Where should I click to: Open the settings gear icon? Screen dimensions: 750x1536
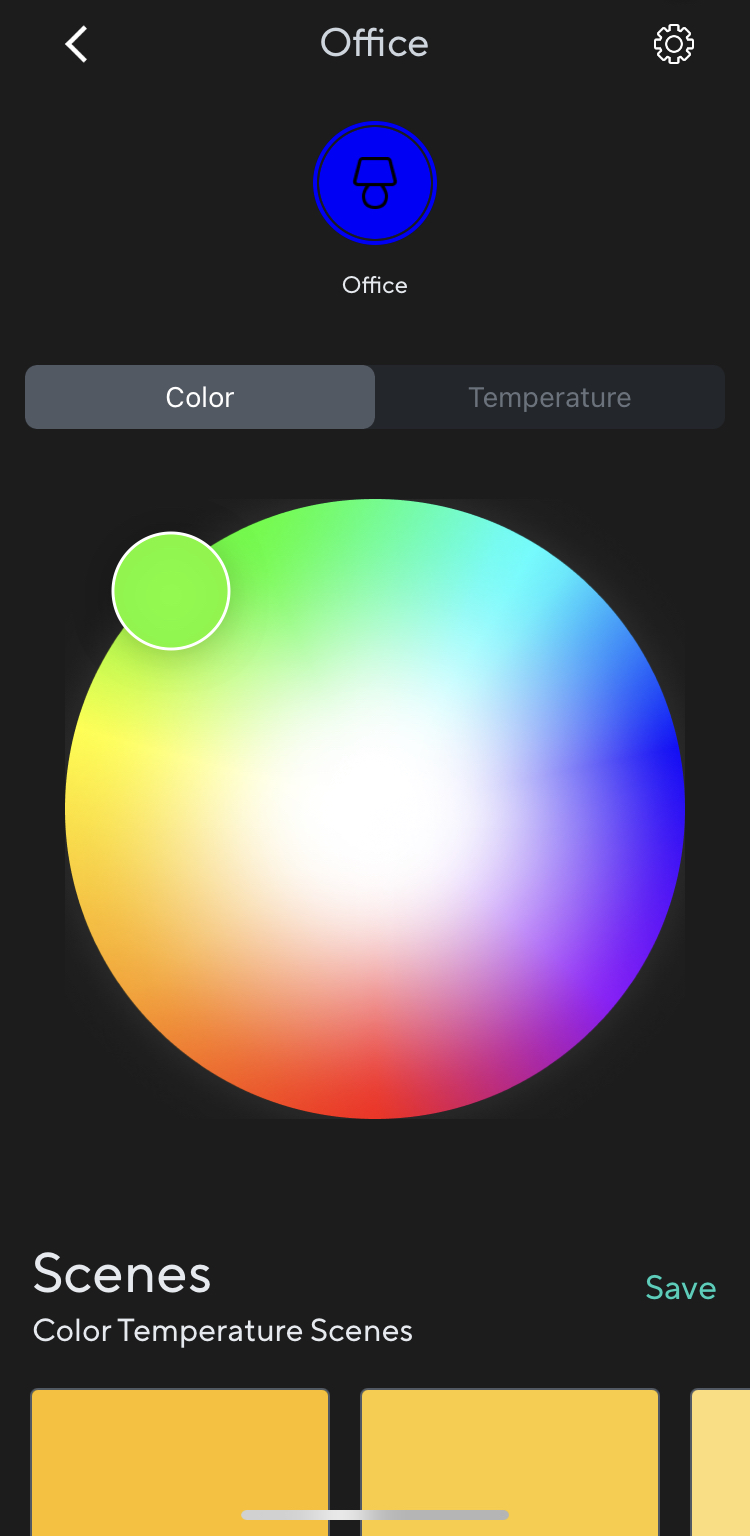coord(674,44)
